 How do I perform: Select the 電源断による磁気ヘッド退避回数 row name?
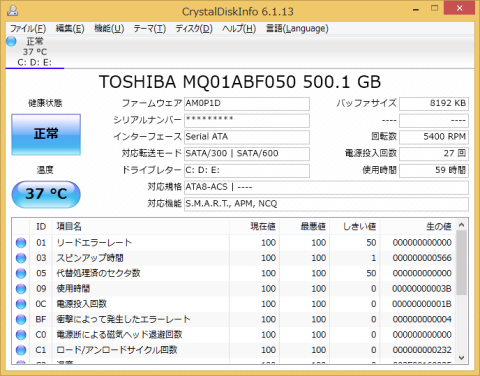(119, 335)
